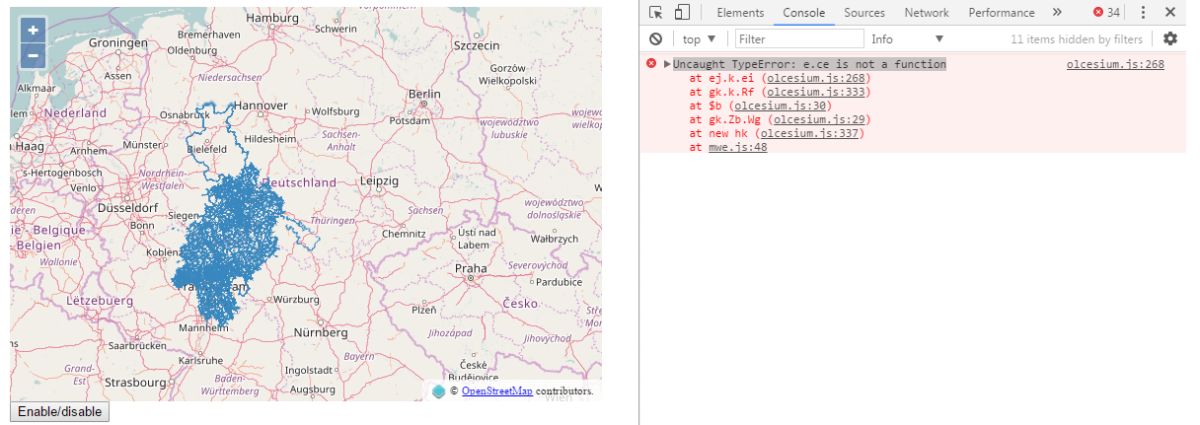Open the Sources tab
This screenshot has width=1200, height=425.
864,13
